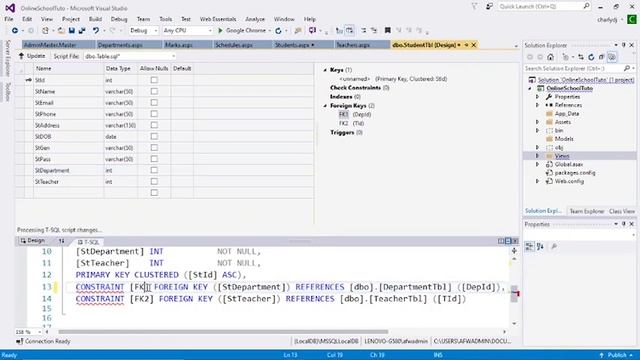The image size is (640, 360).
Task: Click Collapse All icon in Solution Explorer
Action: tap(601, 57)
